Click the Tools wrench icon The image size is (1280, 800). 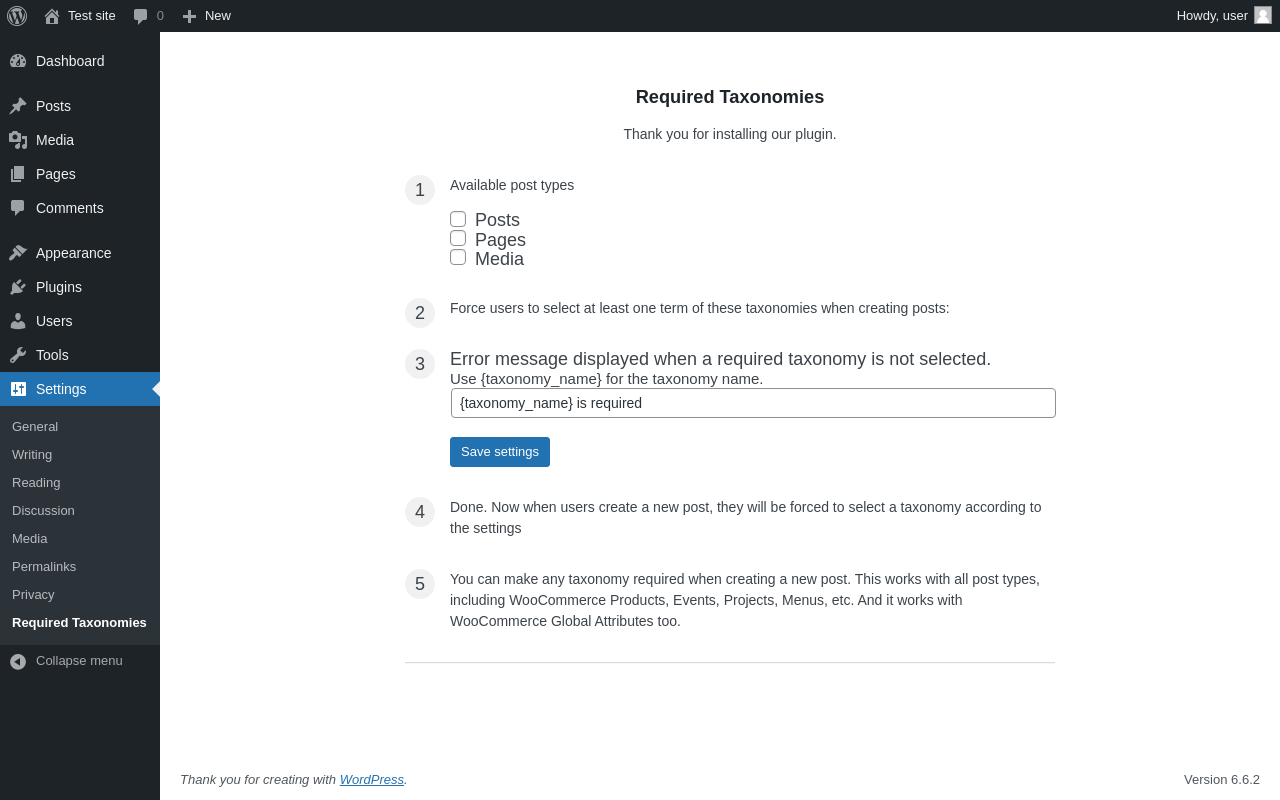tap(18, 355)
